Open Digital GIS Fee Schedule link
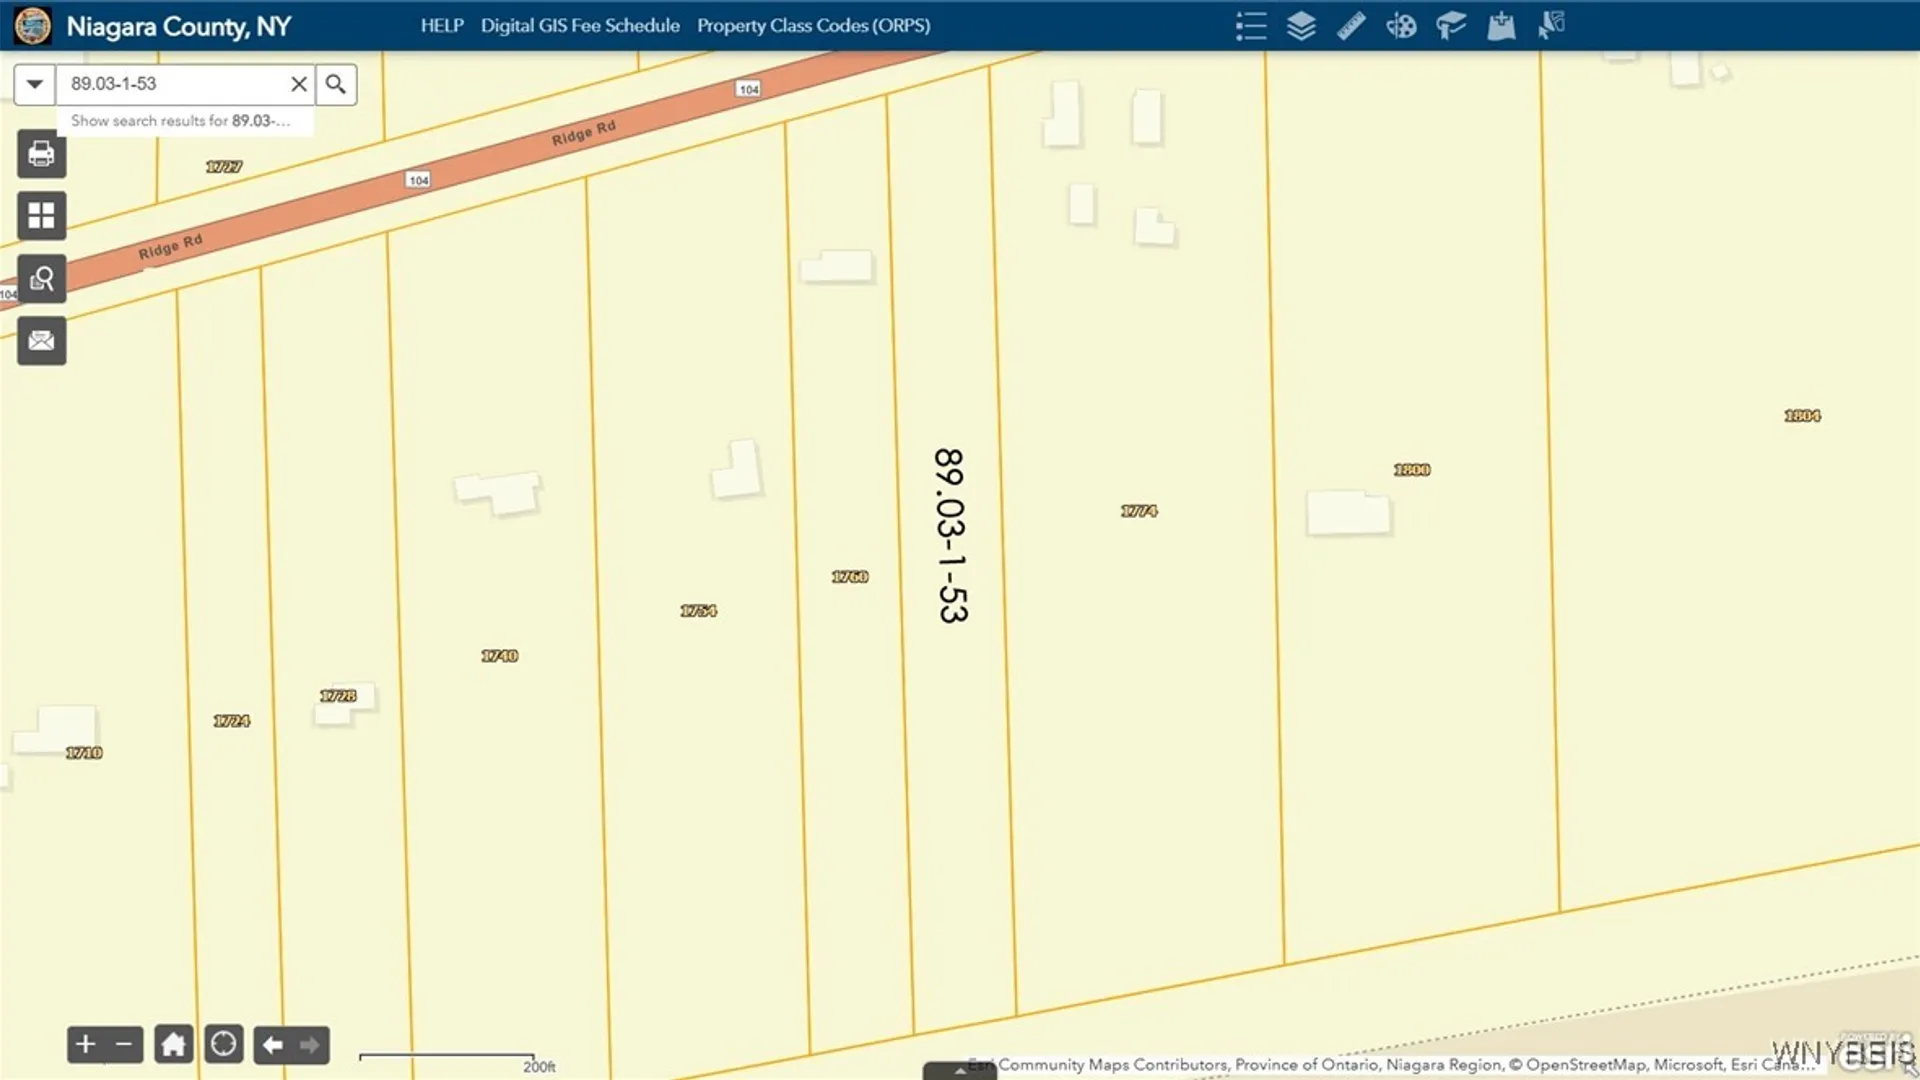Image resolution: width=1920 pixels, height=1080 pixels. coord(580,26)
